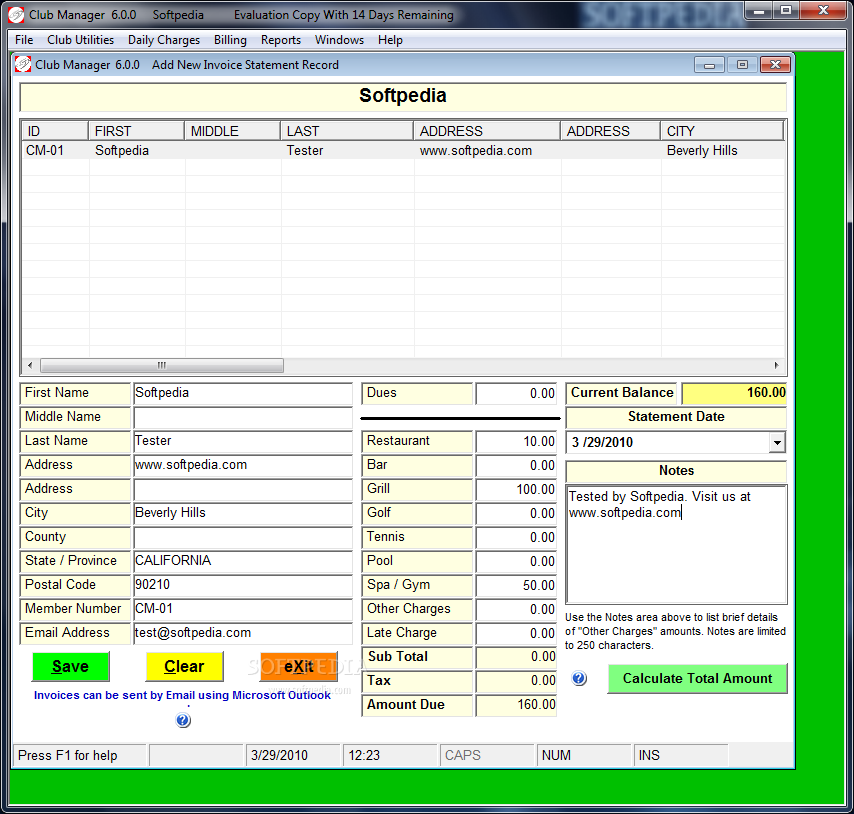Click the Other Charges amount field

pos(516,609)
